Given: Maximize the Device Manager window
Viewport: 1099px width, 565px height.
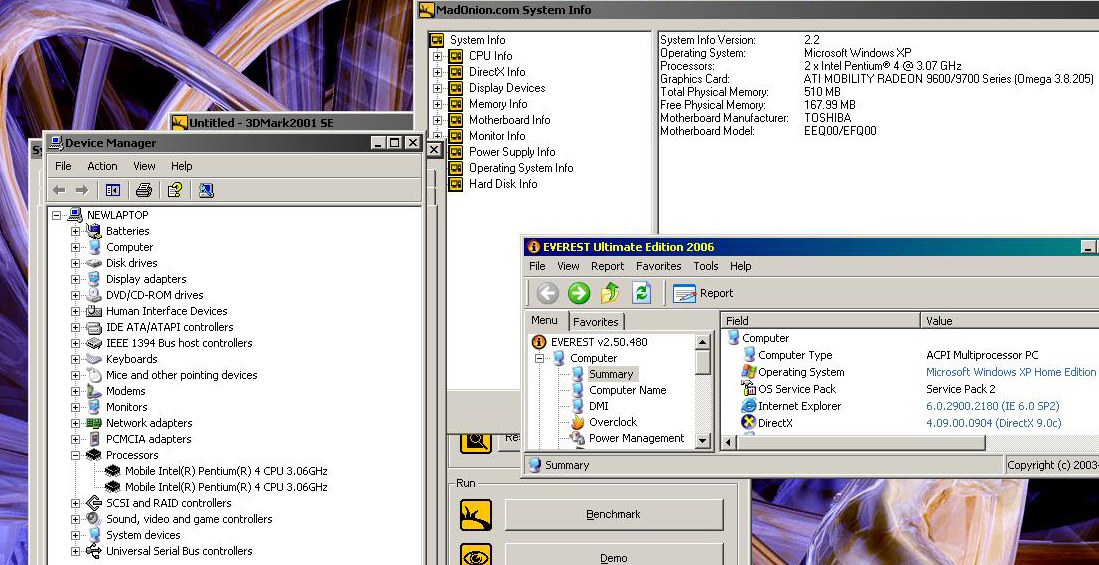Looking at the screenshot, I should [395, 143].
